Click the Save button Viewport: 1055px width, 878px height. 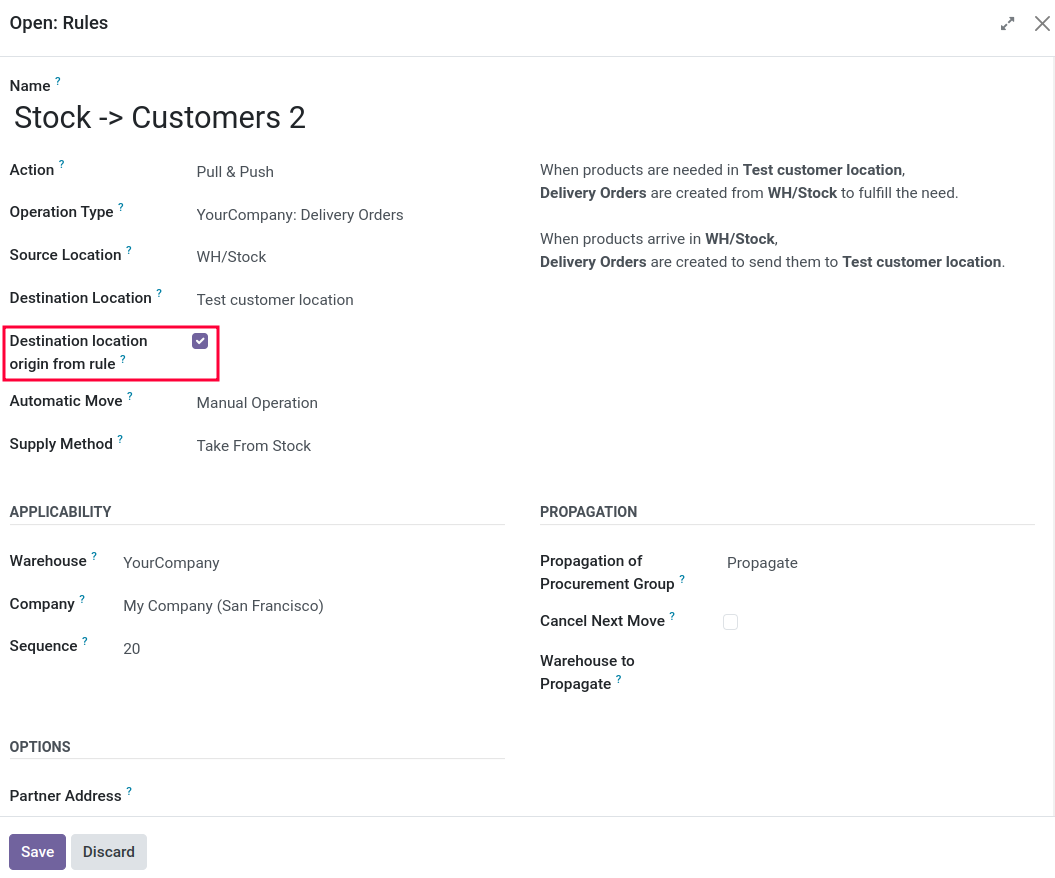(x=38, y=852)
